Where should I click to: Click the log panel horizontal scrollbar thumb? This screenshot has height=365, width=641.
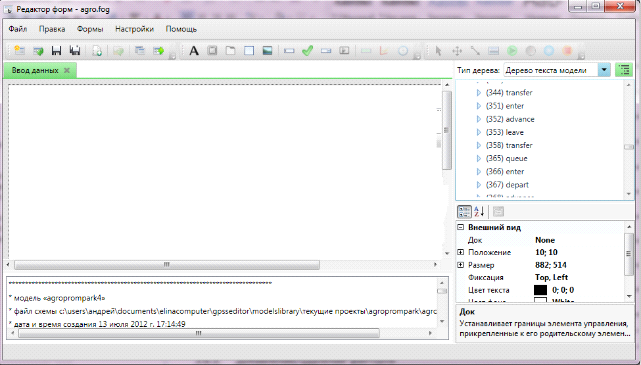point(198,333)
